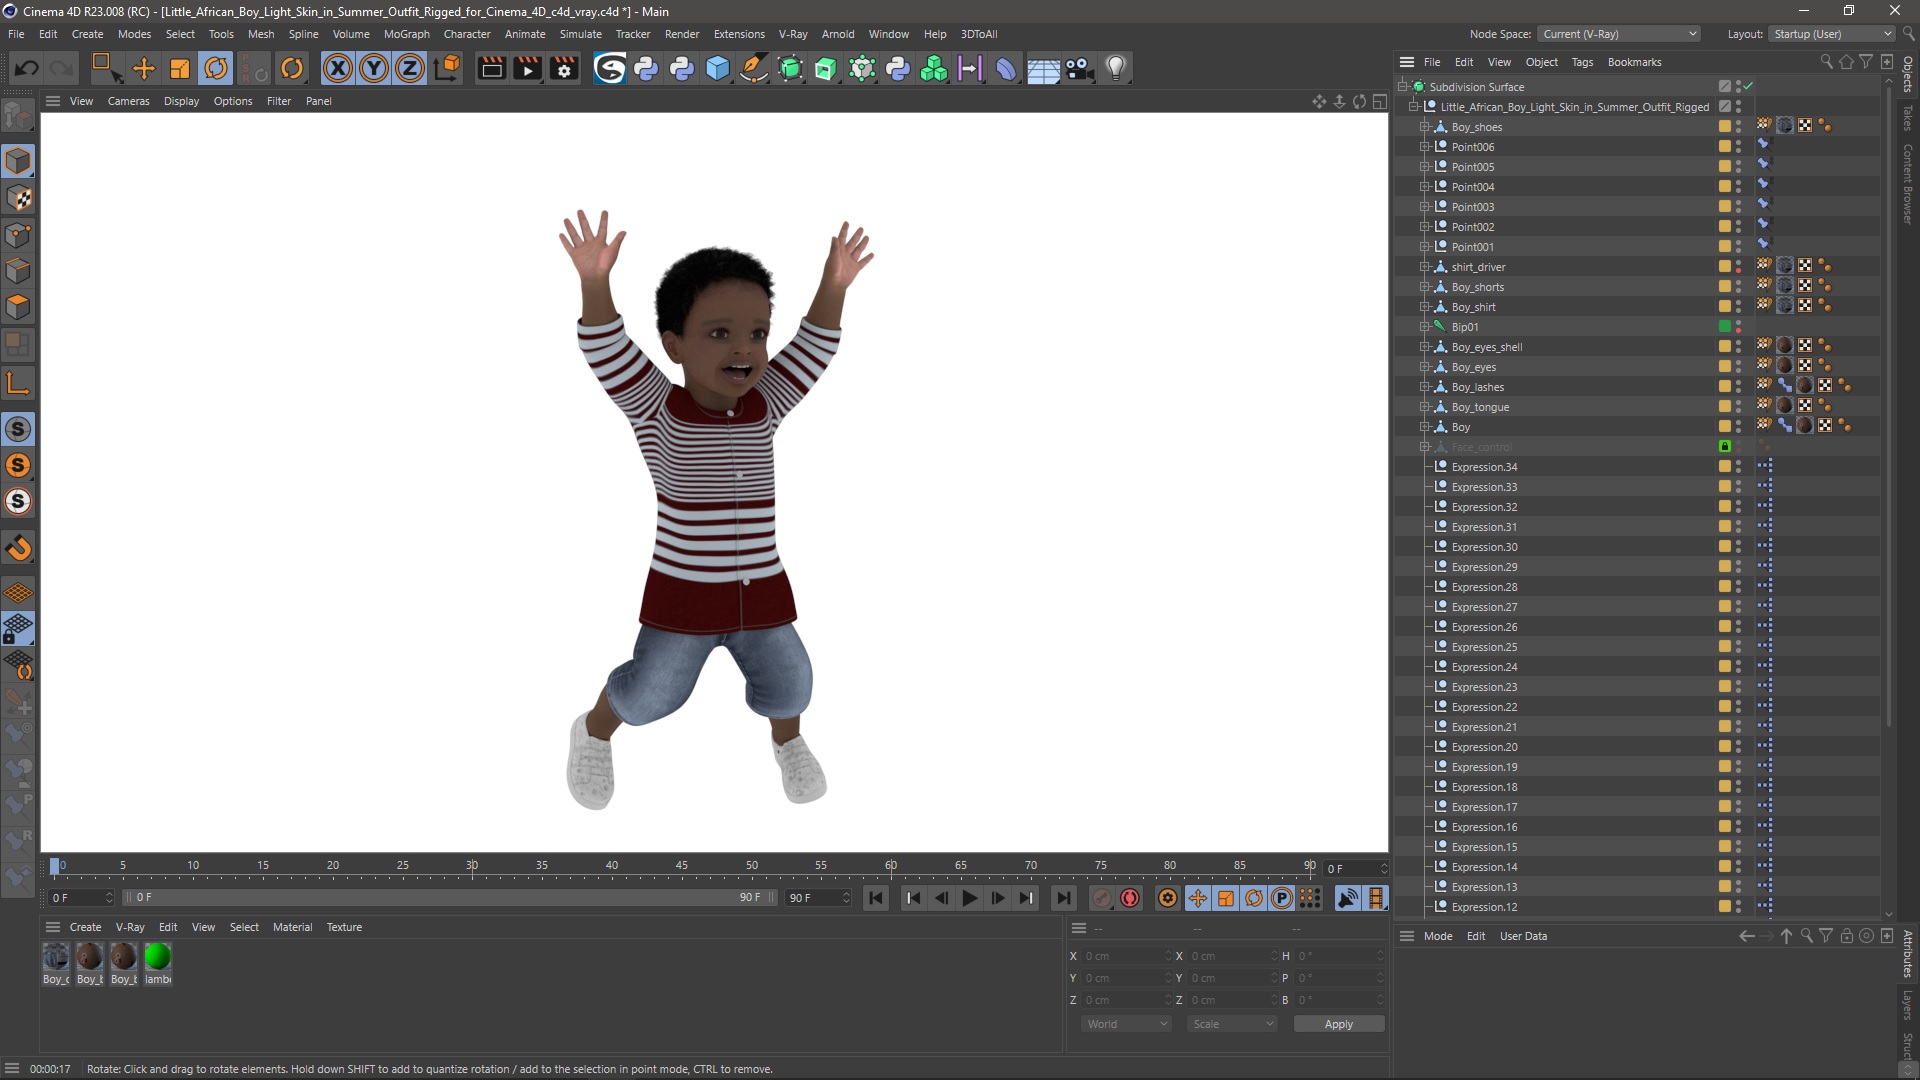Open the 3DToAll menu
The image size is (1920, 1080).
point(979,34)
